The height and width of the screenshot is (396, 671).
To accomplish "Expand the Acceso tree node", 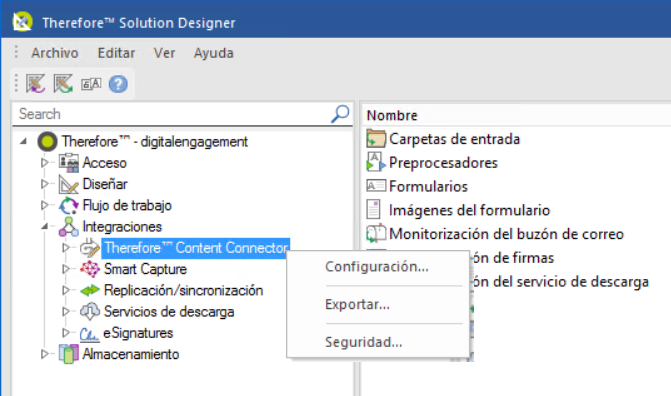I will tap(45, 163).
